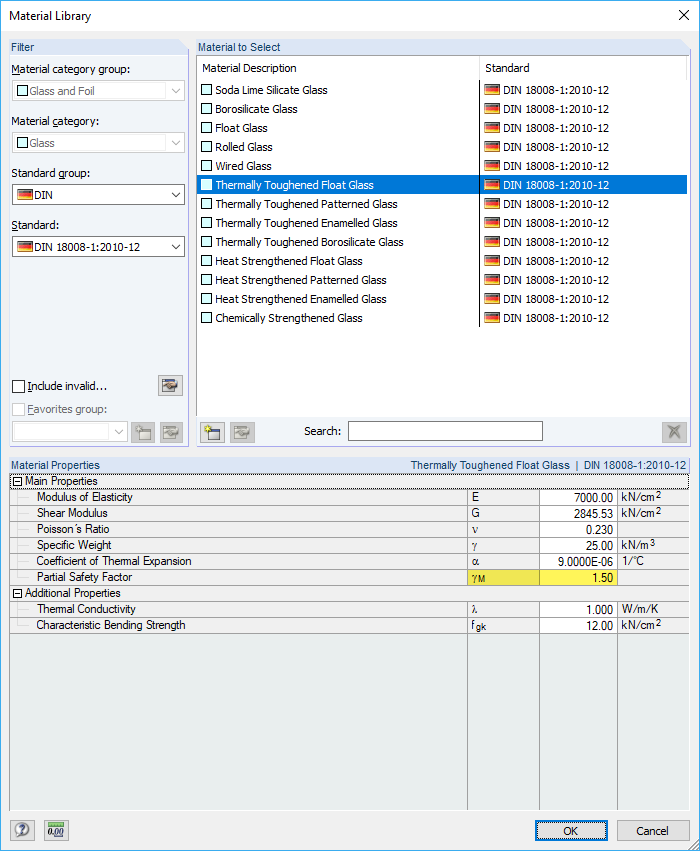Viewport: 700px width, 851px height.
Task: Select Thermally Toughened Enamelled Glass
Action: (x=442, y=223)
